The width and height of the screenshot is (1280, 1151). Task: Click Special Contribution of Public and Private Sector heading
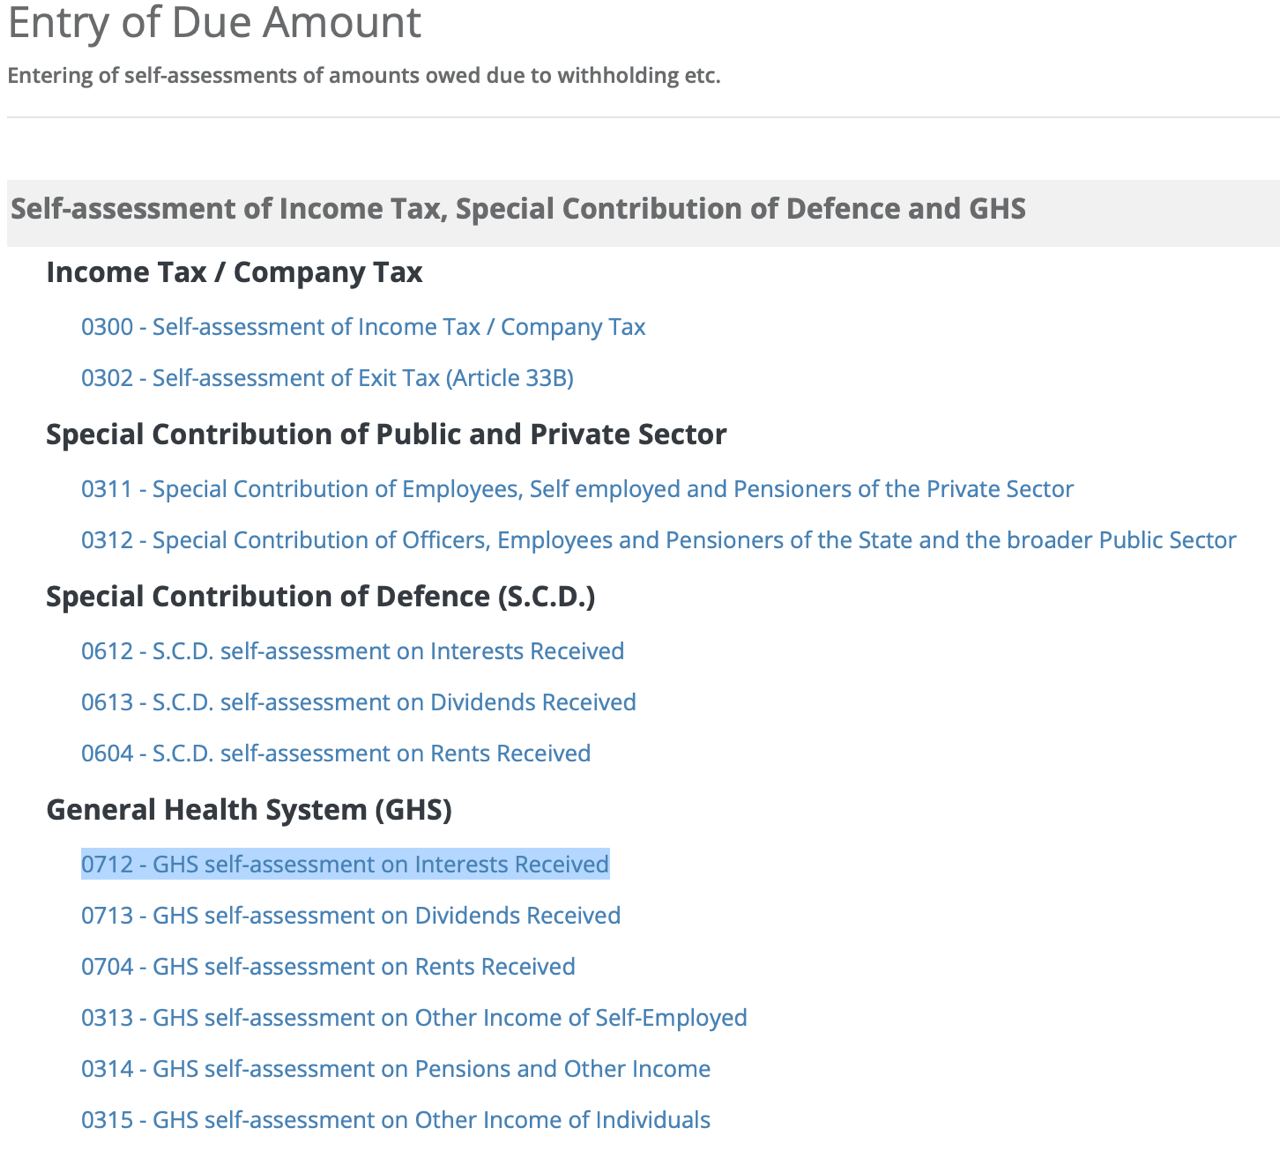click(x=386, y=434)
